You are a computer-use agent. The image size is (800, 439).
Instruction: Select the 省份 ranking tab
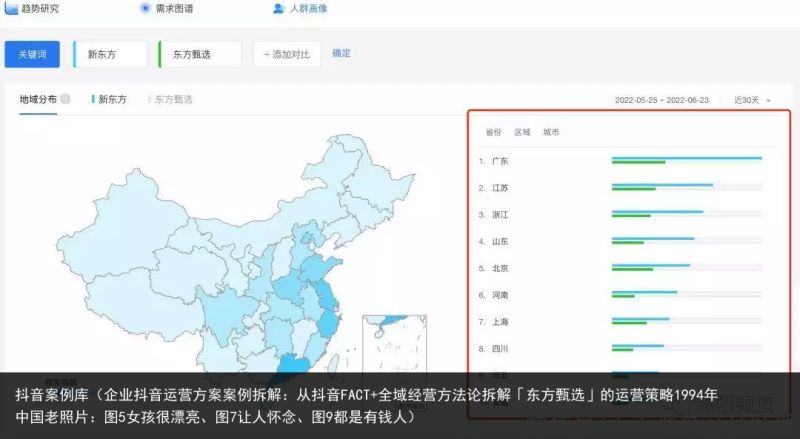pos(493,132)
